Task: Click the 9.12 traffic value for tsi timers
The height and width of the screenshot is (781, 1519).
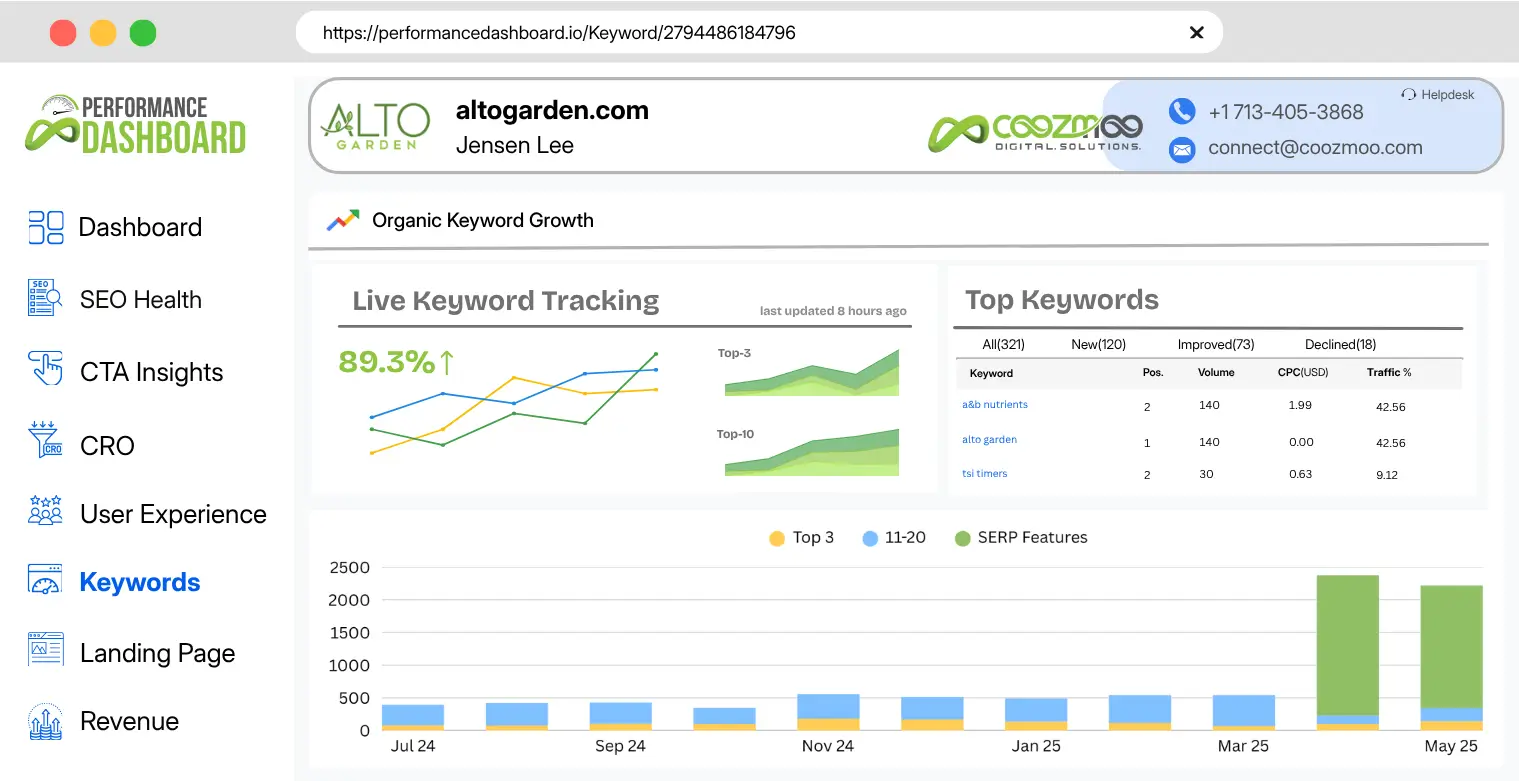Action: (x=1387, y=475)
